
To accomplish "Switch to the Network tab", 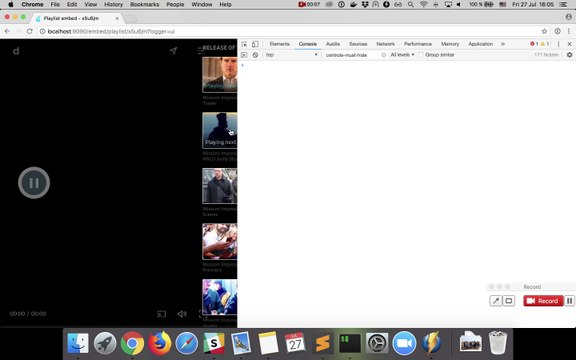I will coord(385,44).
